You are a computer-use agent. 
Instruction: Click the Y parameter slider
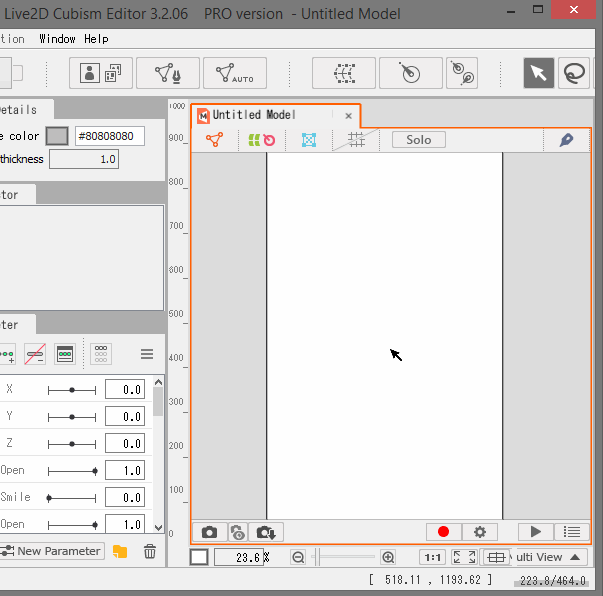(72, 417)
